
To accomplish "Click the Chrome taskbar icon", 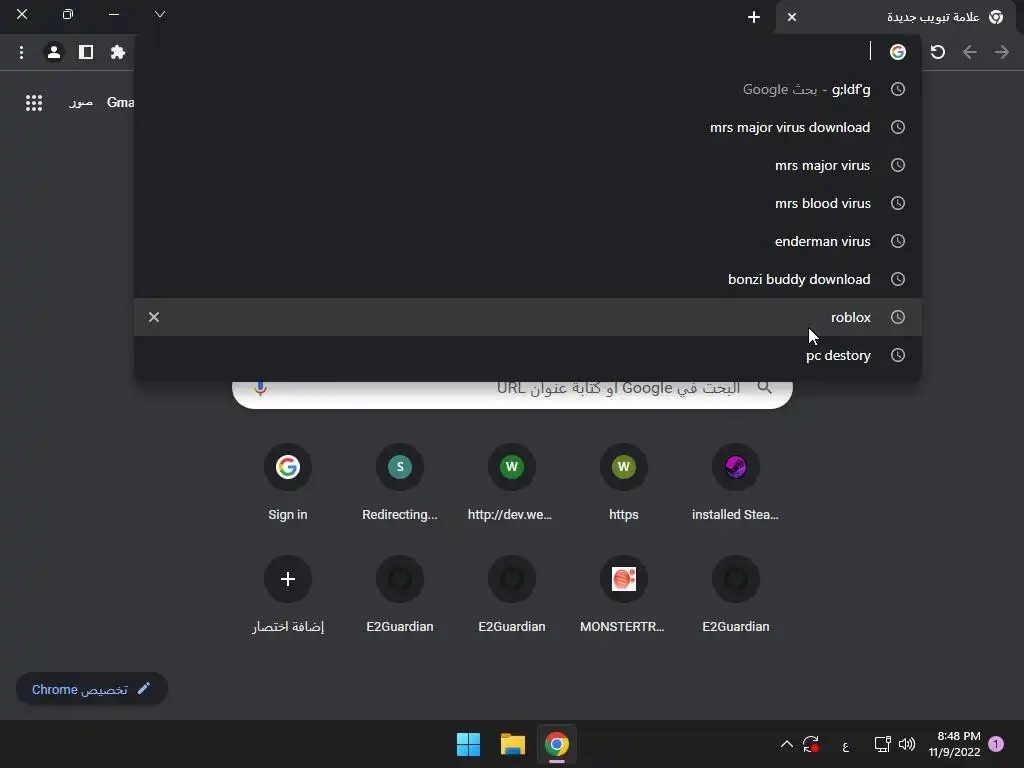I will (557, 744).
